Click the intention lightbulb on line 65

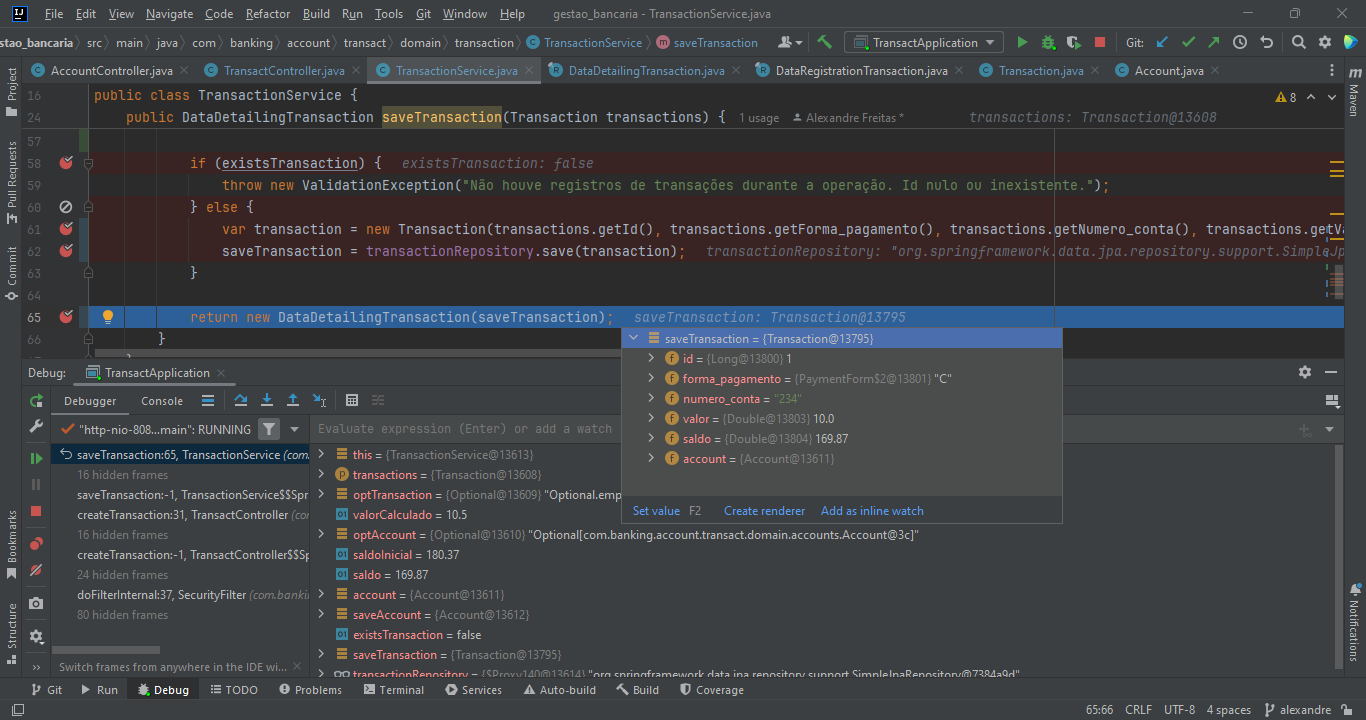pos(108,317)
